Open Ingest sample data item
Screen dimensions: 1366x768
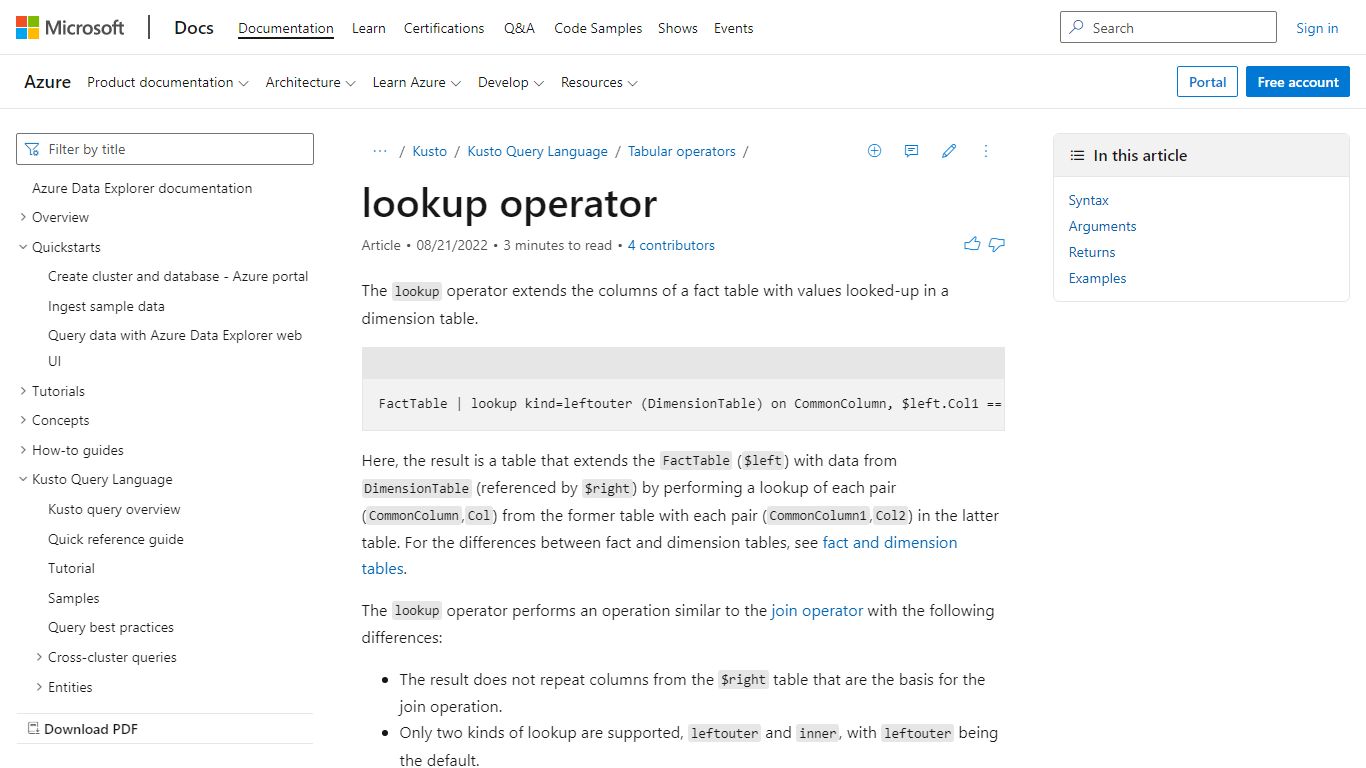pos(106,306)
